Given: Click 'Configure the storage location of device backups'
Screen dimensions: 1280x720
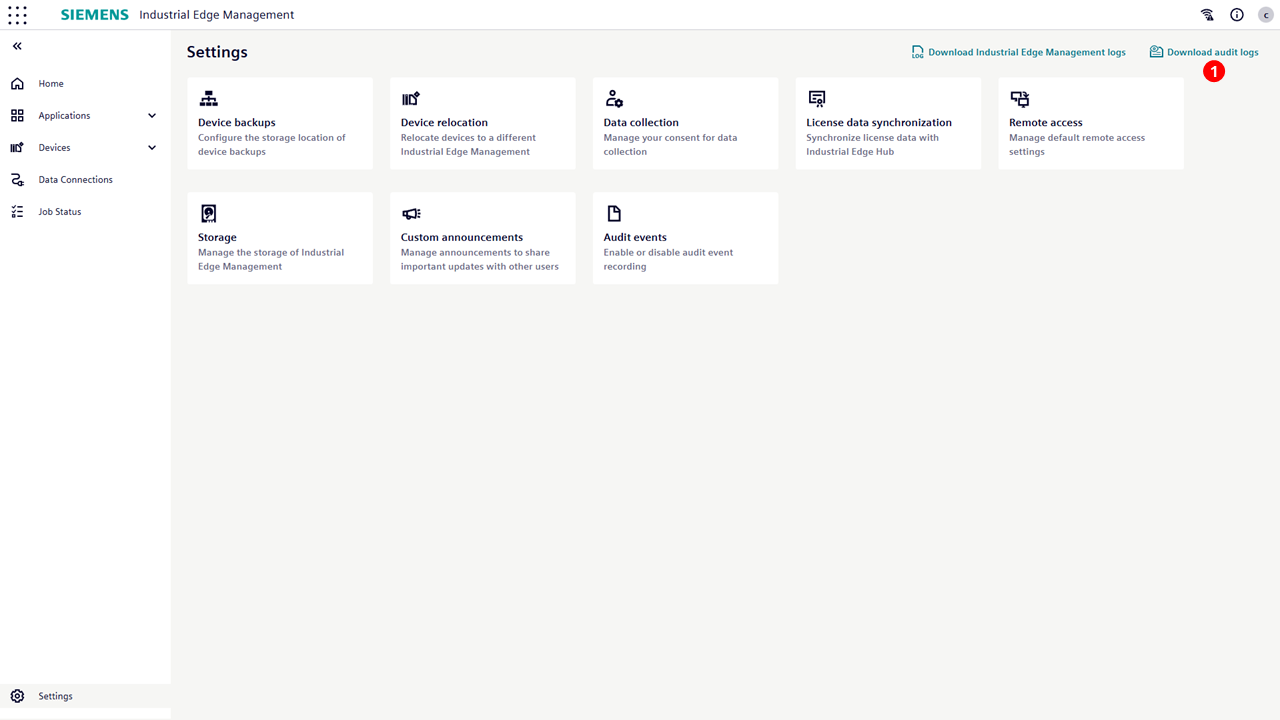Looking at the screenshot, I should [x=272, y=145].
